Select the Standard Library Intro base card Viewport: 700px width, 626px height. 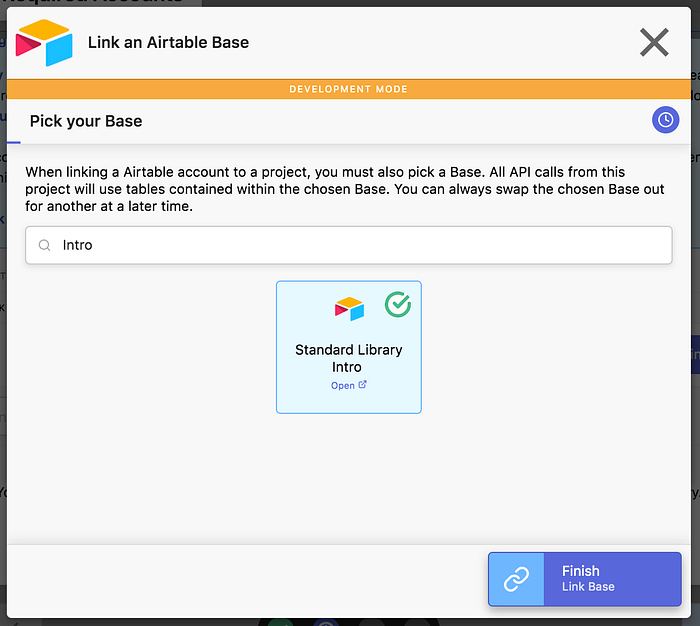click(x=349, y=347)
